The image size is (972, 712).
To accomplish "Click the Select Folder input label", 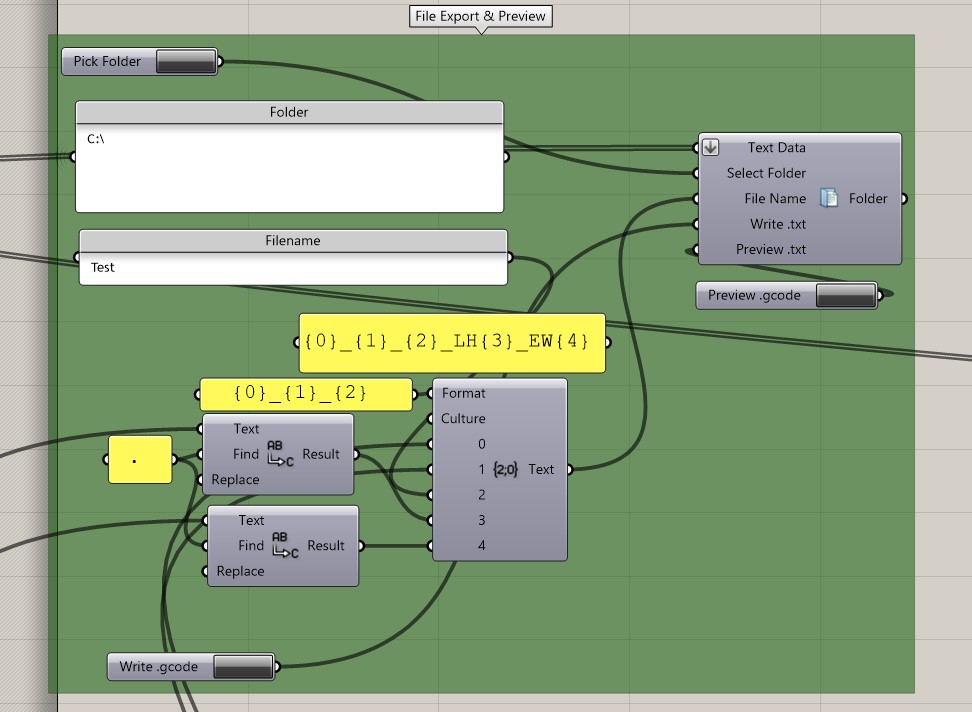I will point(765,173).
